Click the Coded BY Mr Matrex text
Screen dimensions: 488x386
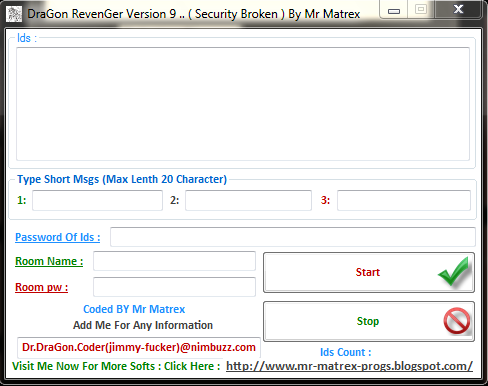(134, 309)
